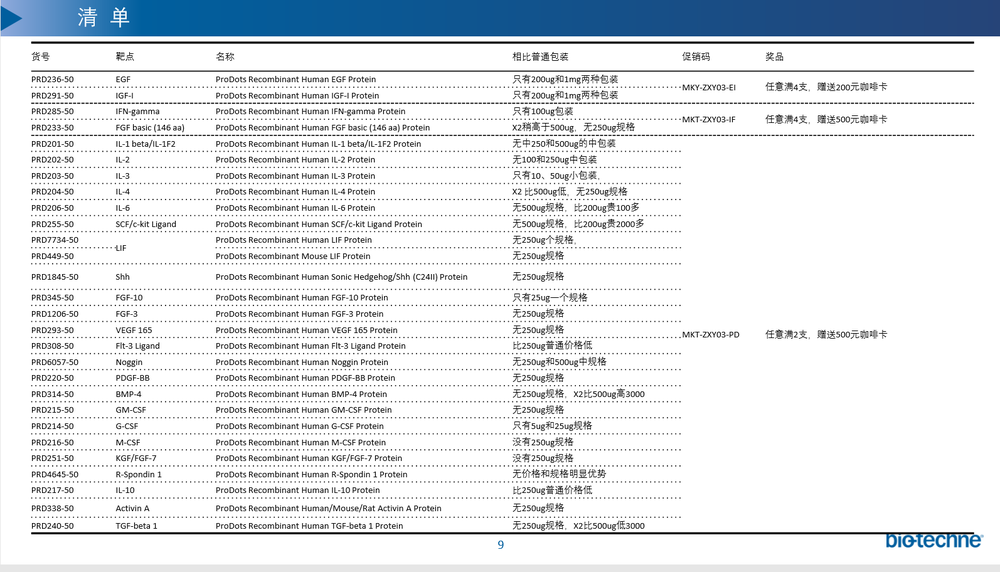Click the prize text 任意满2支，赠送500元咖啡卡
This screenshot has height=572, width=1000.
(826, 334)
